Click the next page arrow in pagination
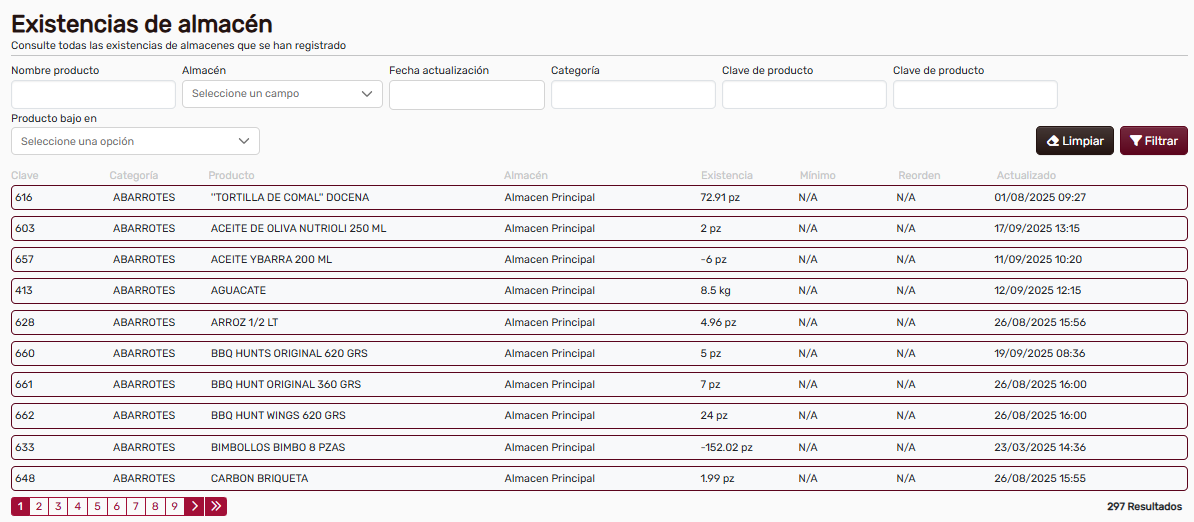This screenshot has height=522, width=1194. click(x=194, y=507)
